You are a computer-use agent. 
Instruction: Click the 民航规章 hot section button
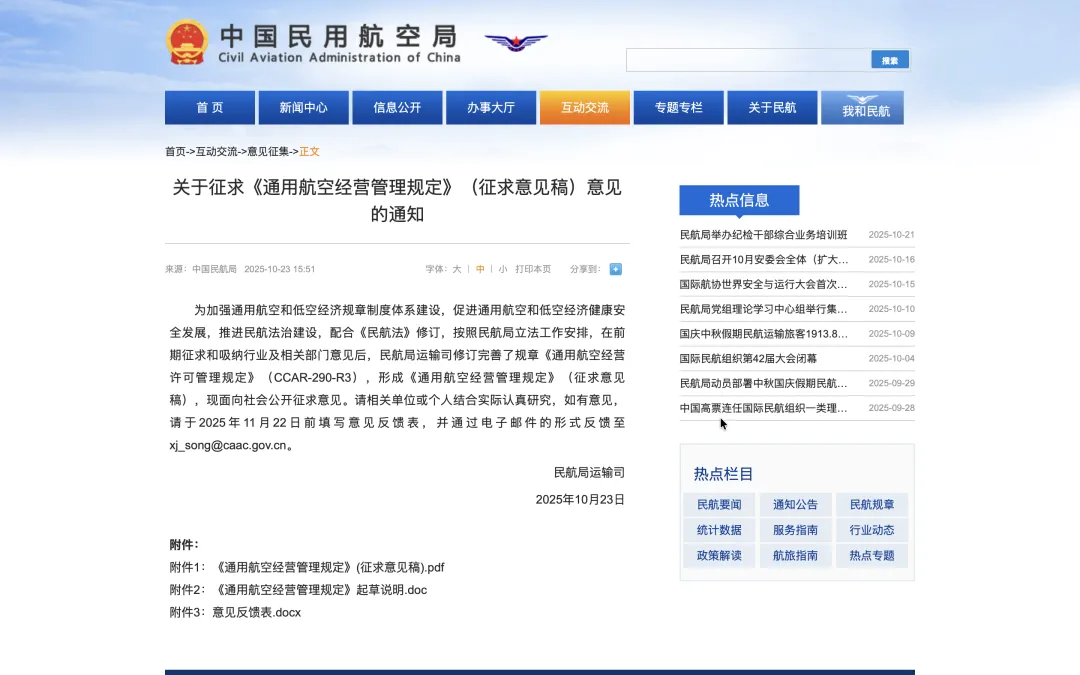pos(871,504)
